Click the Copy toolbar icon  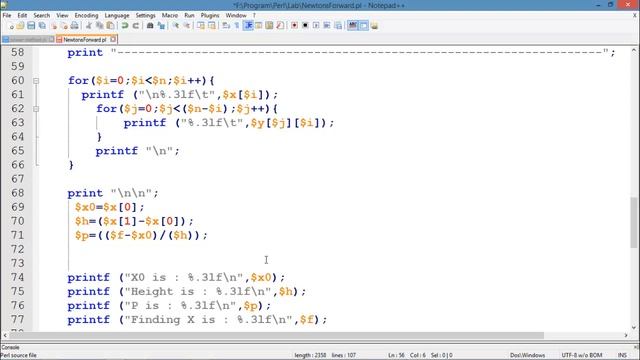(x=99, y=26)
